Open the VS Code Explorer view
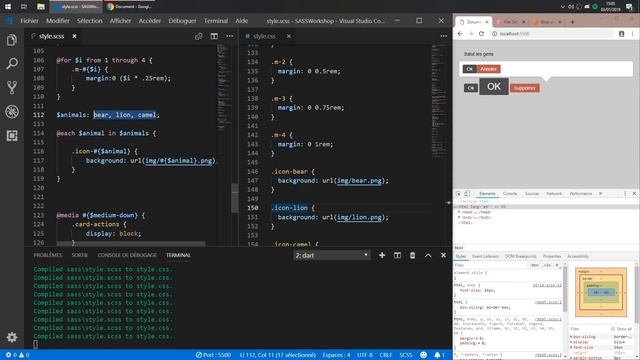 pos(12,40)
